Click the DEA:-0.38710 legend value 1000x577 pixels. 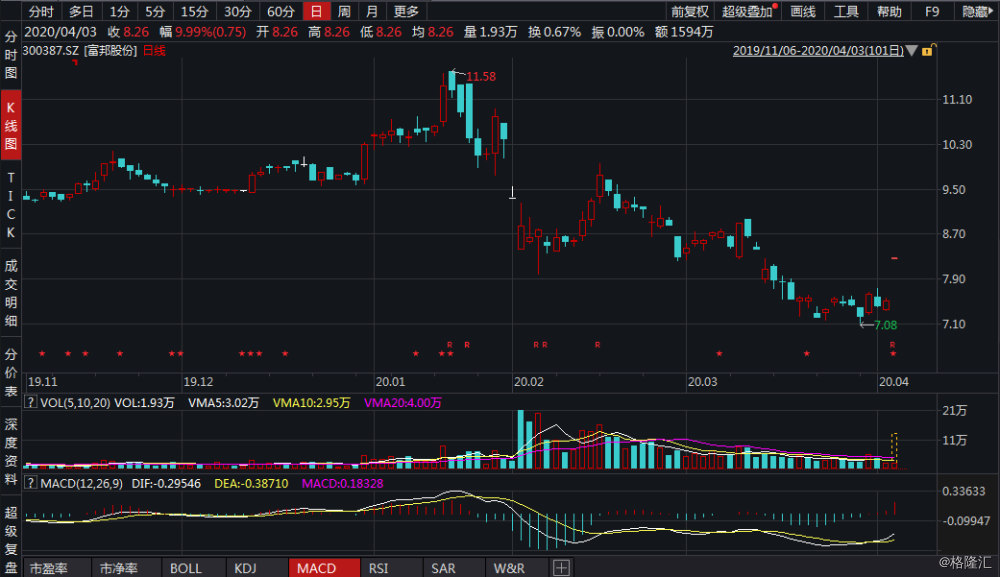pyautogui.click(x=251, y=484)
